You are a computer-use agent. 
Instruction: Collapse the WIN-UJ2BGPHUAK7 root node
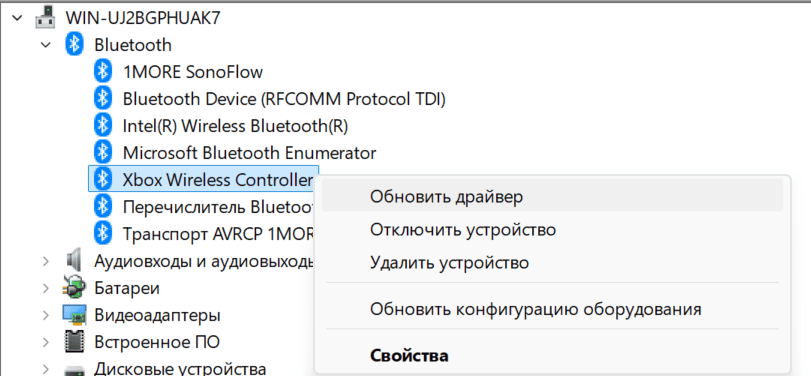point(17,18)
